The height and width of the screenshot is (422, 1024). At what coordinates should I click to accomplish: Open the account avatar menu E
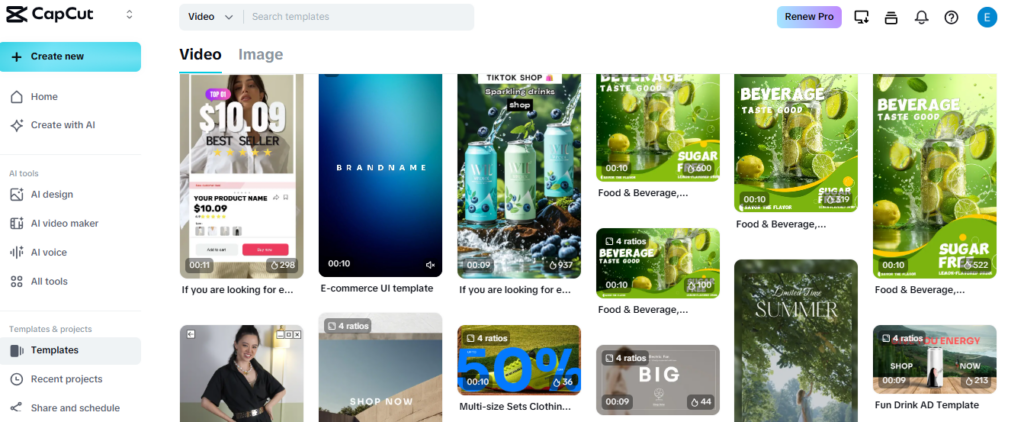987,17
